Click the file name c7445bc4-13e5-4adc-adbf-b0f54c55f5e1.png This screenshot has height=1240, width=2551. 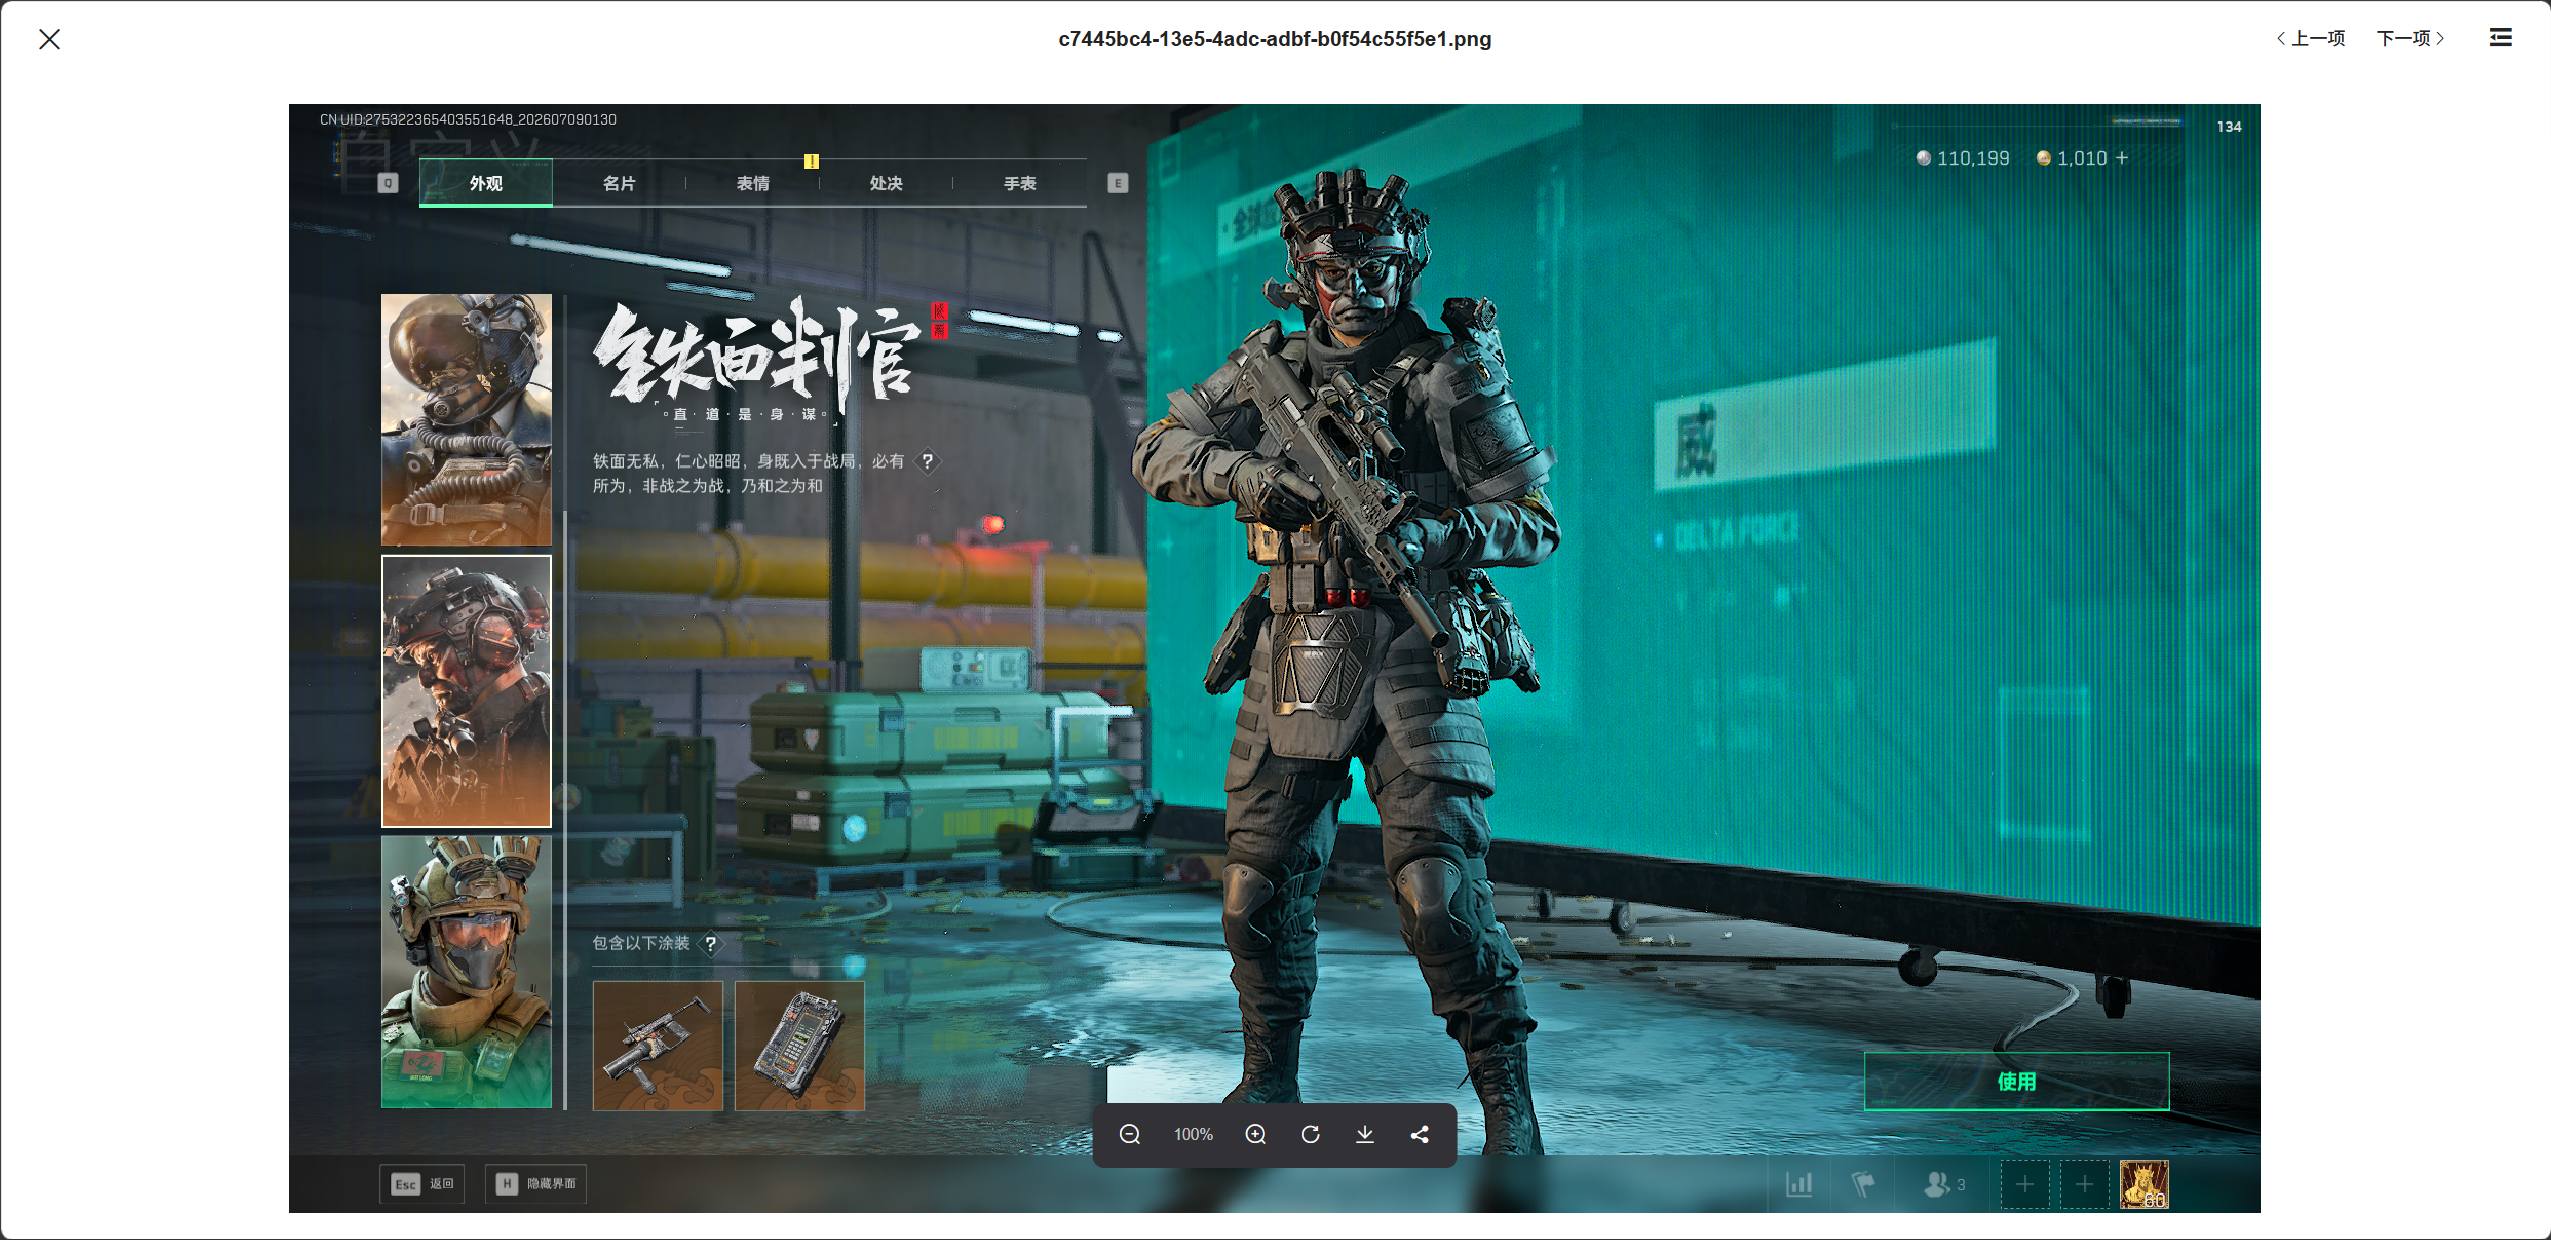coord(1275,39)
